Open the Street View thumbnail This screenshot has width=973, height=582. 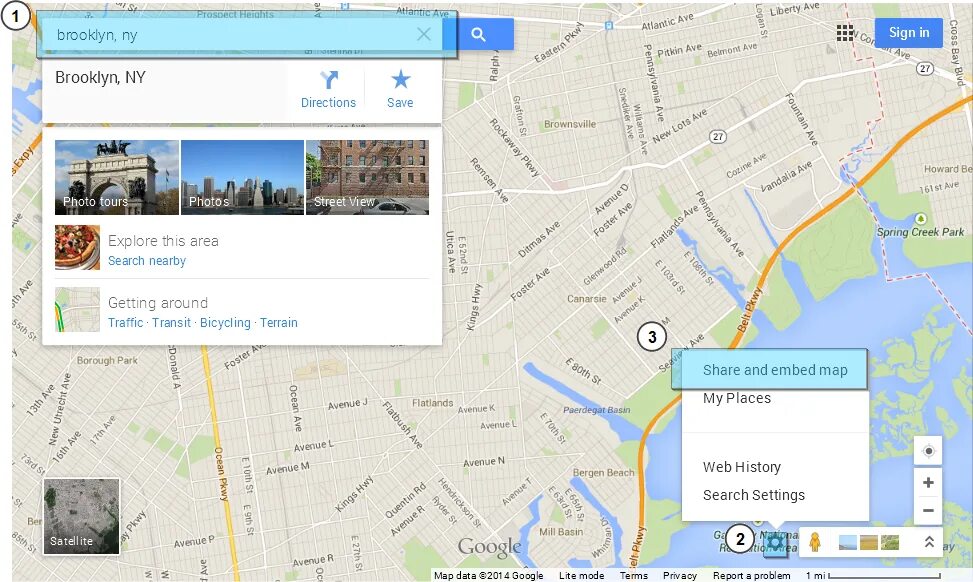pyautogui.click(x=367, y=177)
